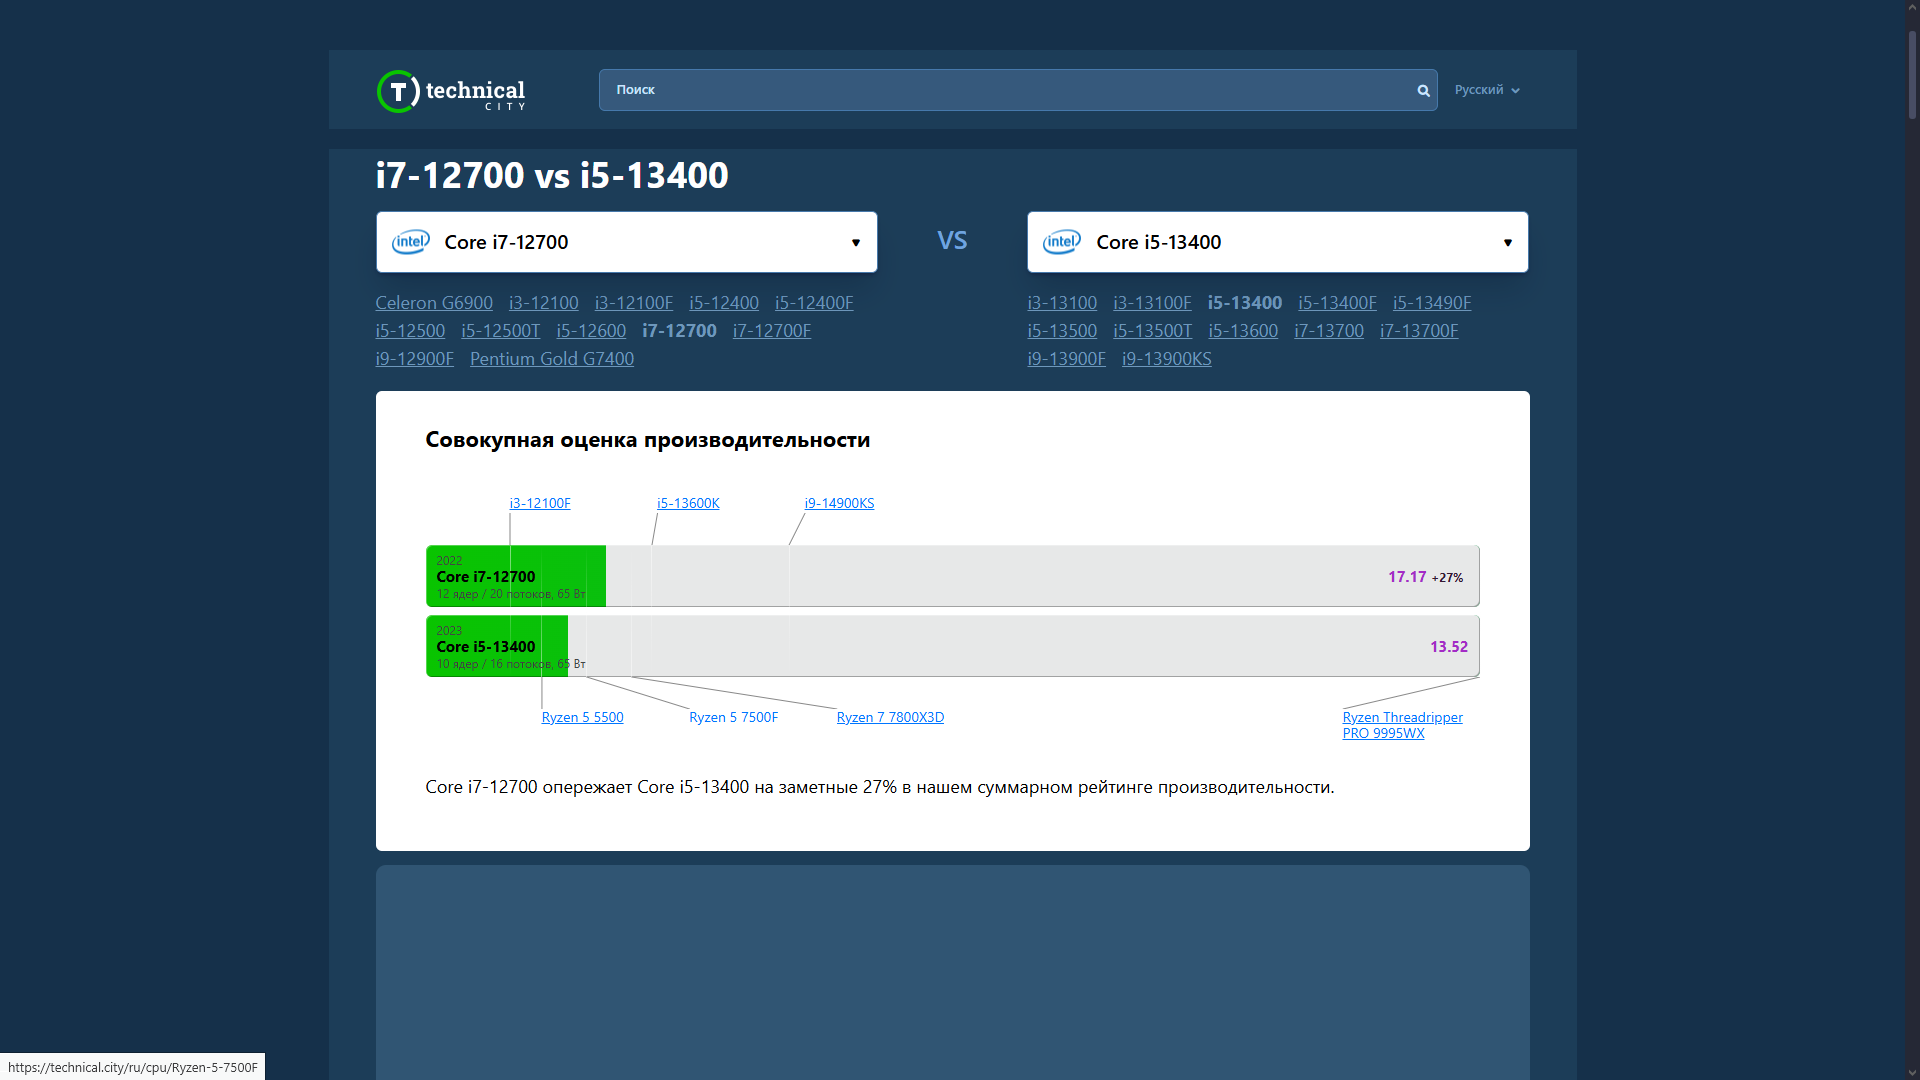The width and height of the screenshot is (1920, 1080).
Task: Click the green Core i7-12700 performance bar
Action: click(516, 576)
